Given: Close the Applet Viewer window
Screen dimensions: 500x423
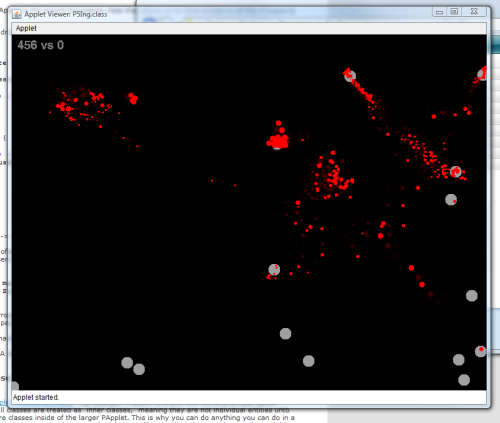Looking at the screenshot, I should (x=474, y=12).
